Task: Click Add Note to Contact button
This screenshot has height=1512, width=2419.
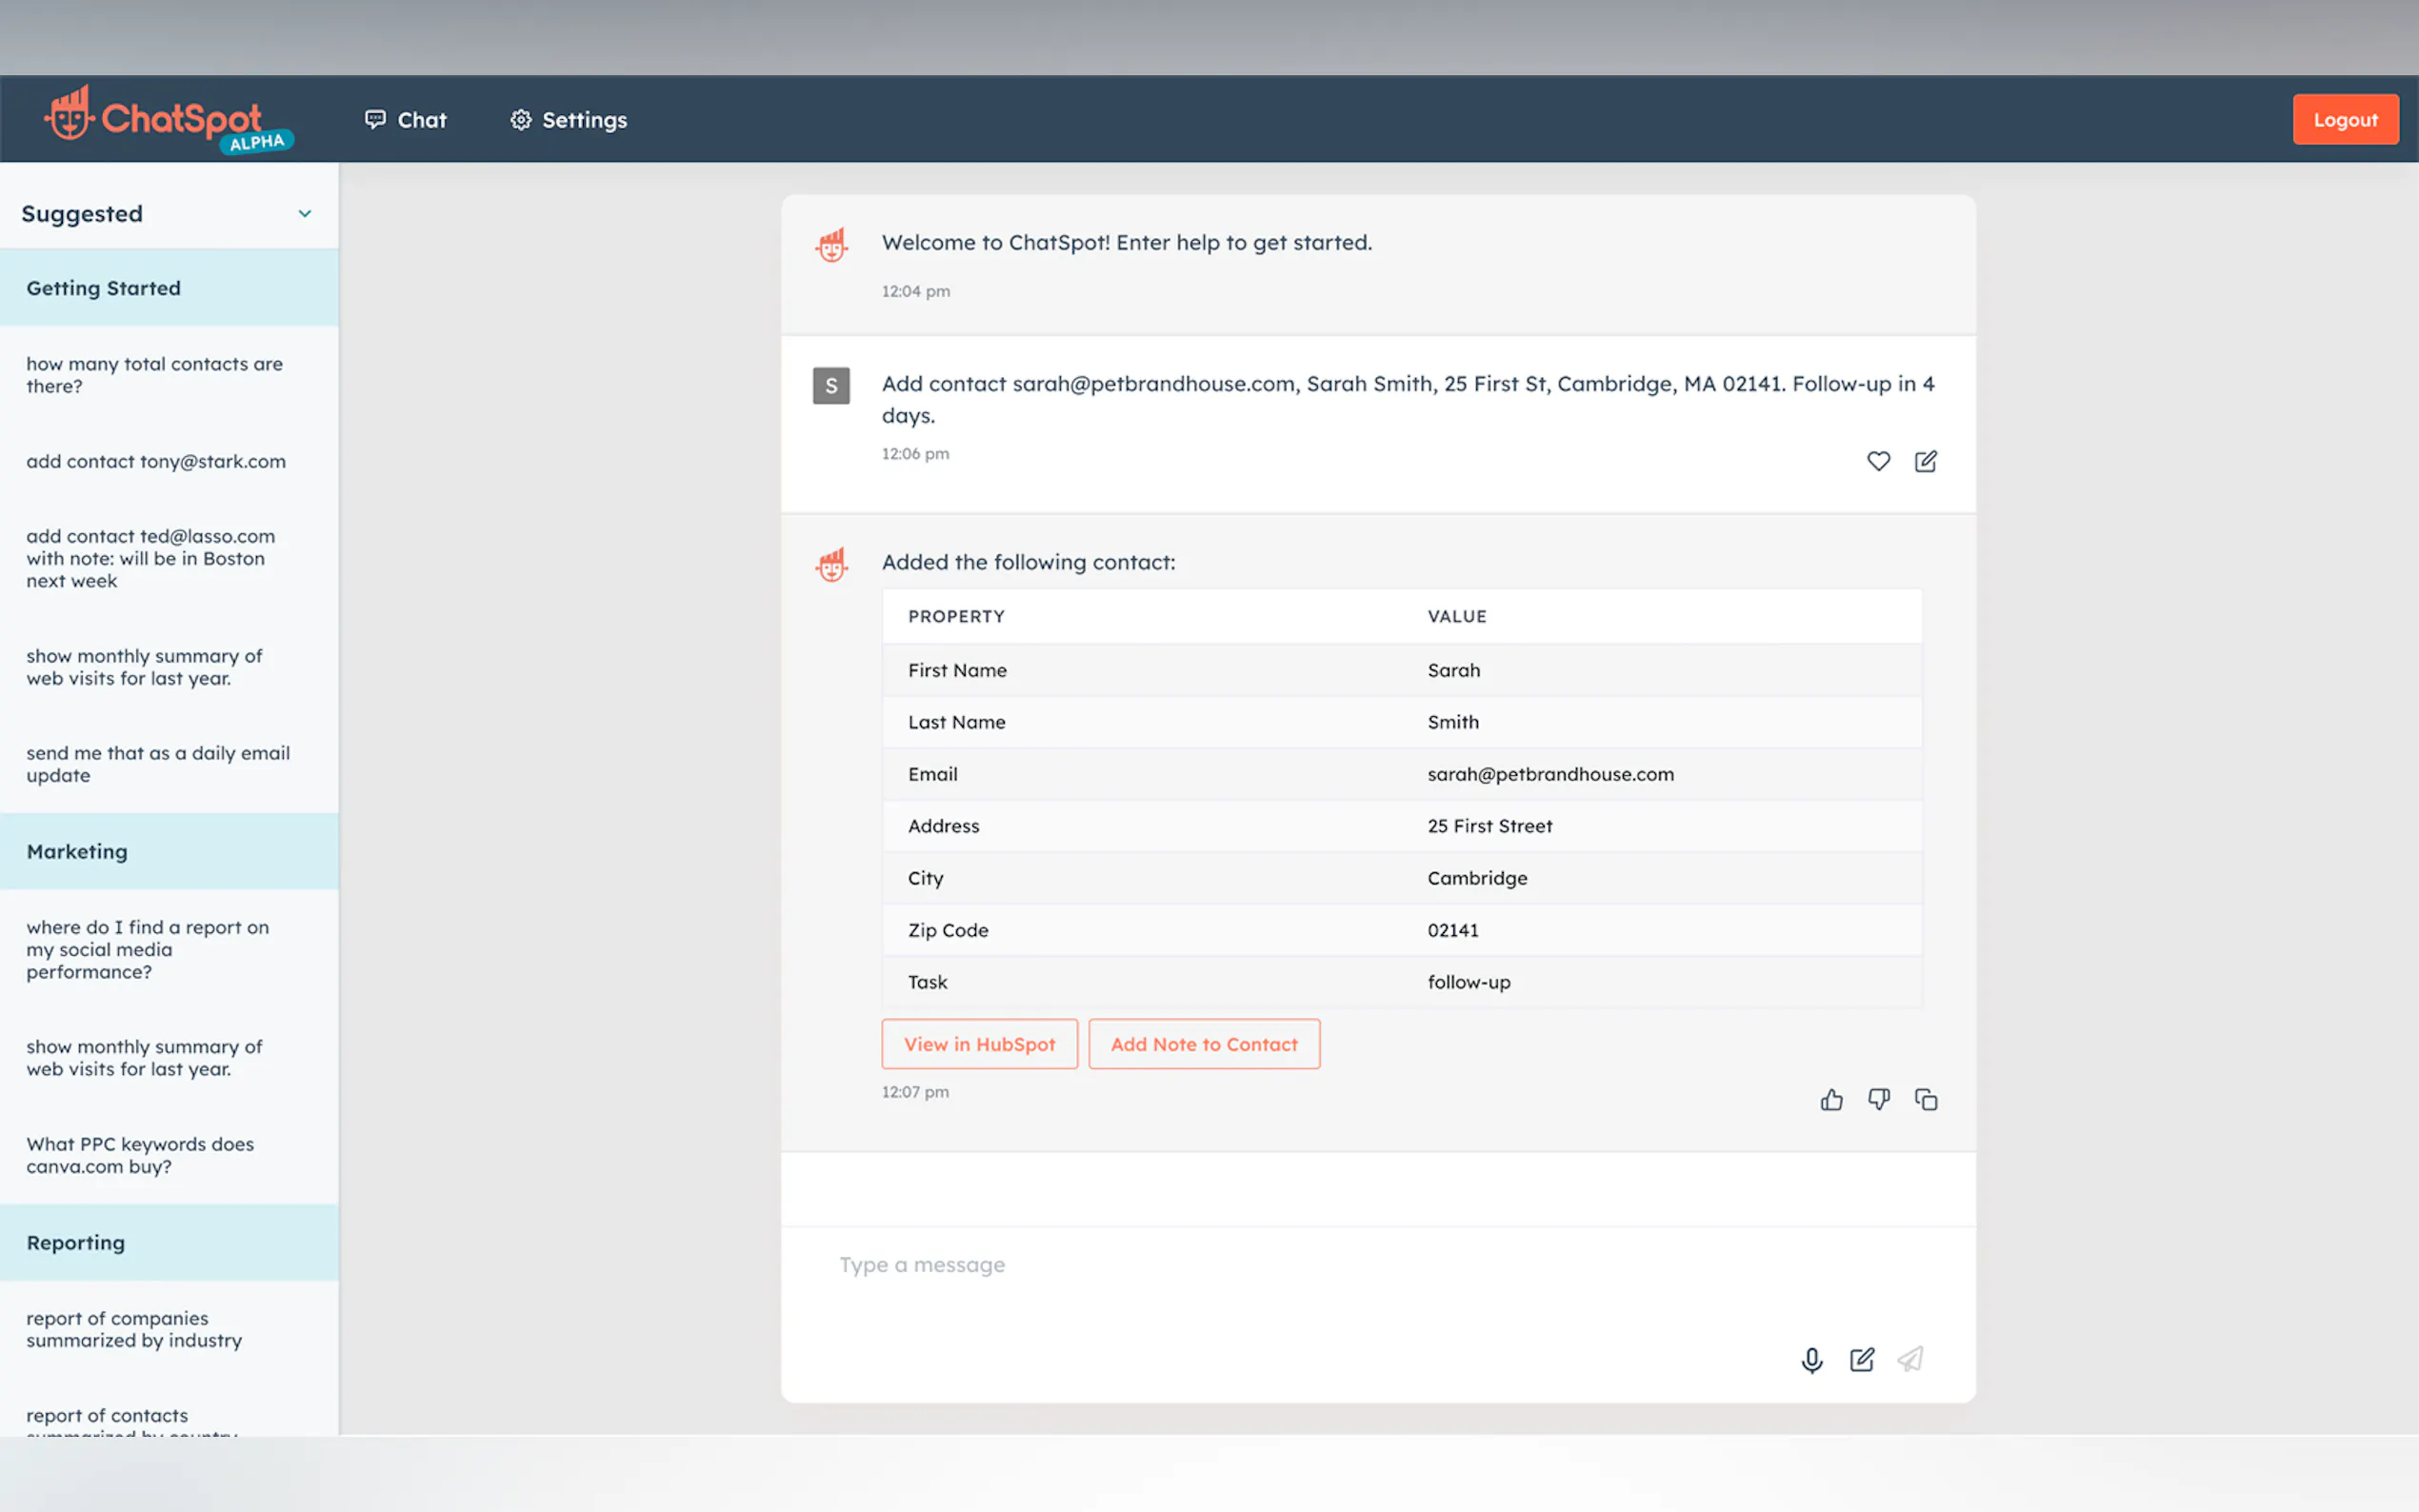Action: pos(1203,1044)
